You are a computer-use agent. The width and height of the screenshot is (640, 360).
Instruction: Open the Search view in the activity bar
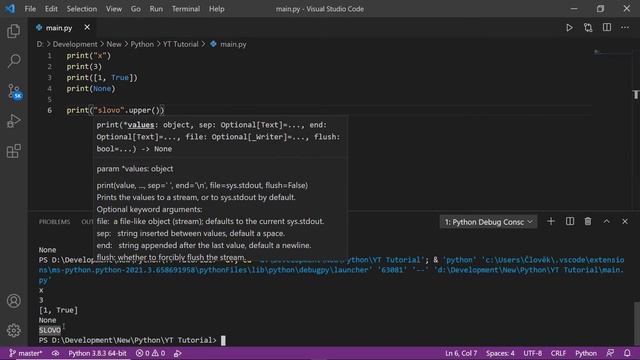coord(13,61)
